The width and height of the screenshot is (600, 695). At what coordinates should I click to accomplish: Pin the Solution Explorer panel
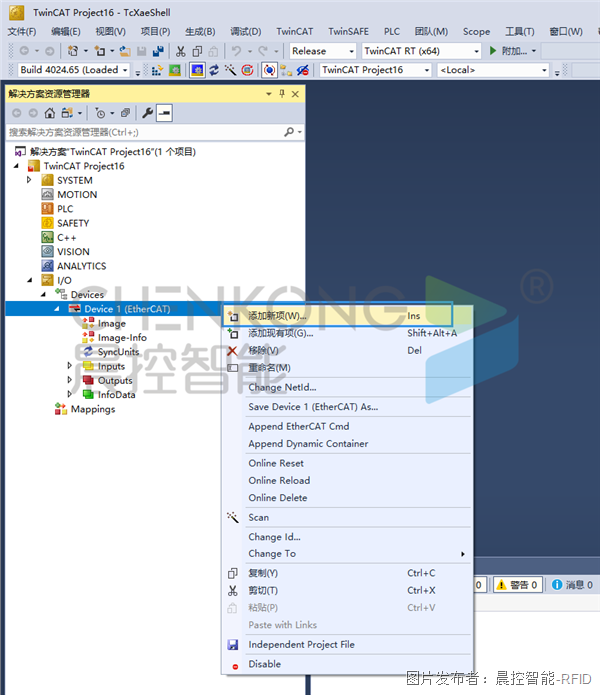pos(282,94)
